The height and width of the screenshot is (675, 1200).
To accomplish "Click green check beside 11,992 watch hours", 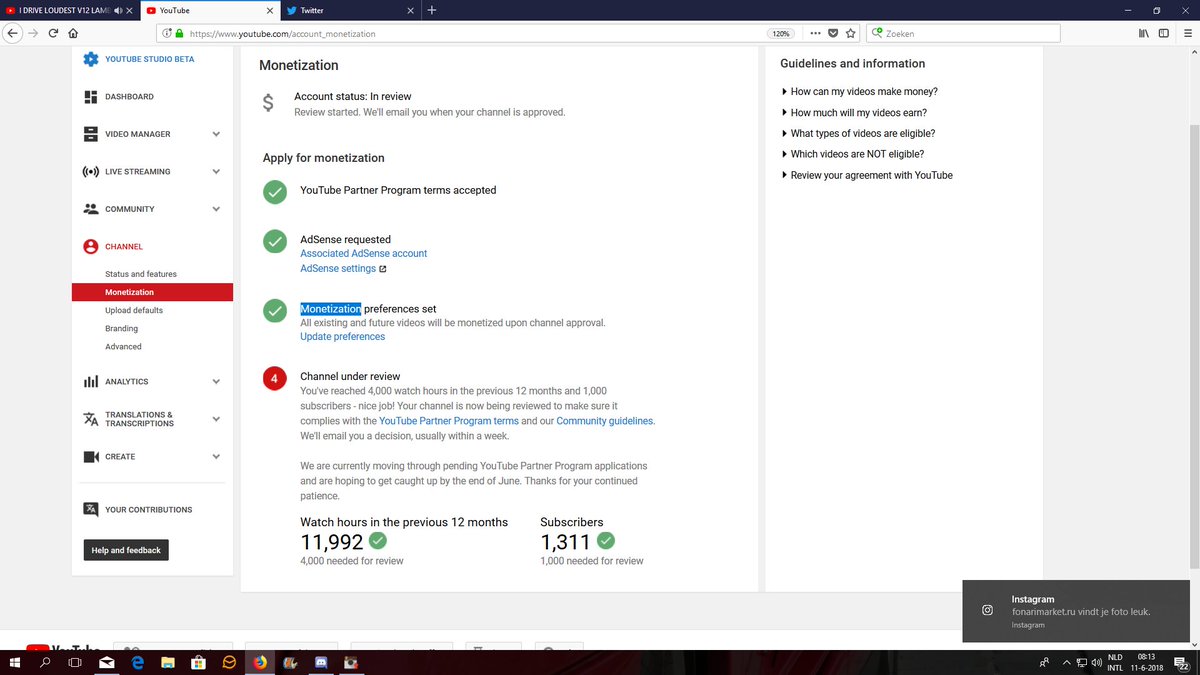I will [x=378, y=541].
